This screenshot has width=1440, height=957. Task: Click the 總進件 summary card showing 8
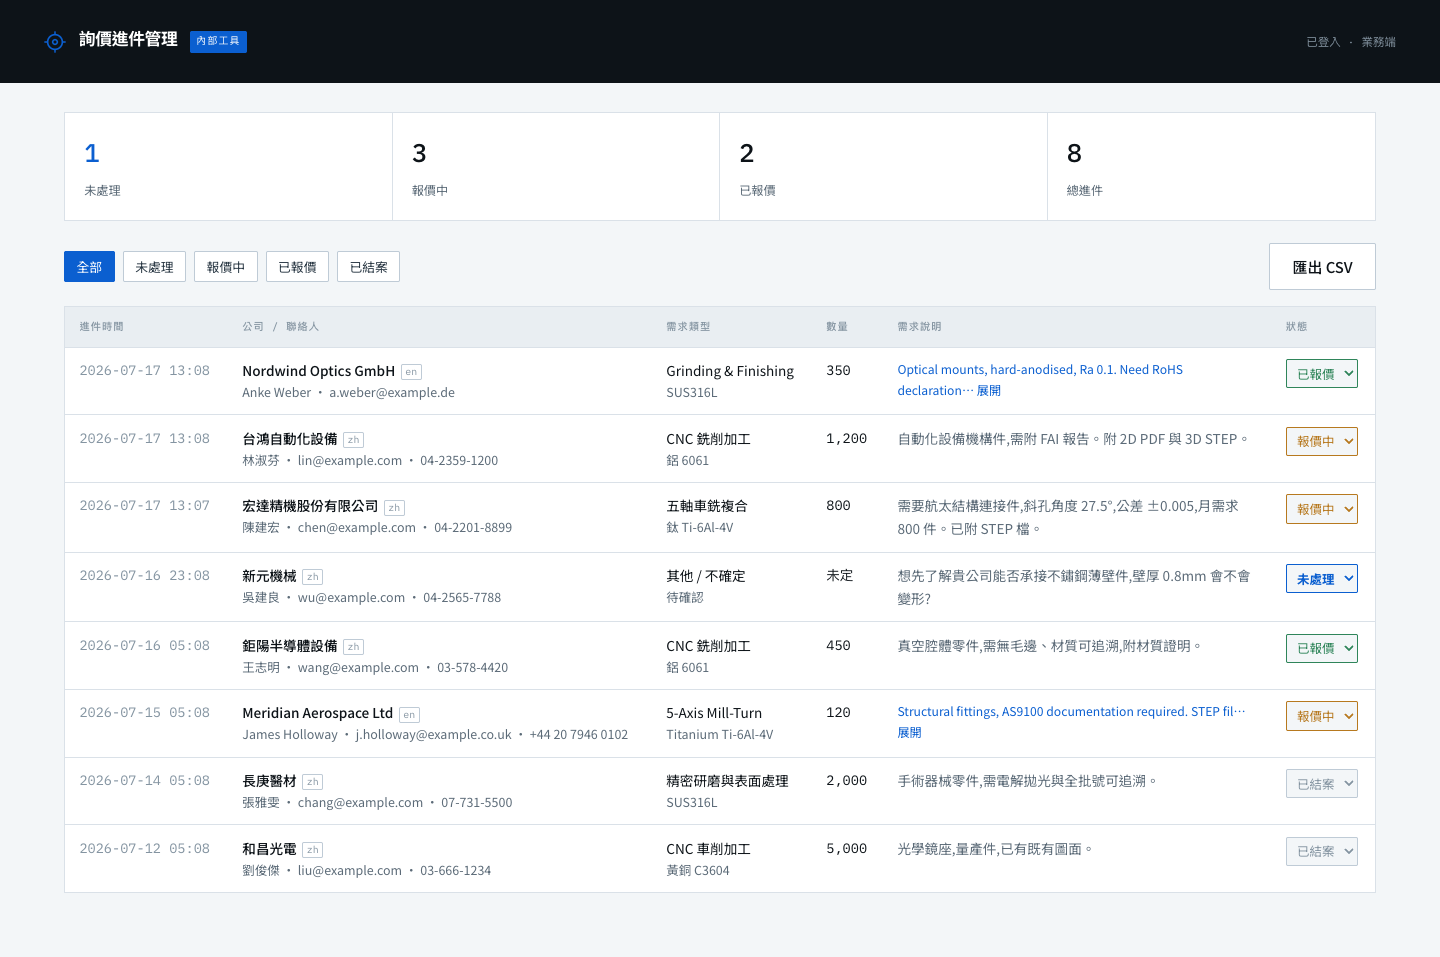click(1211, 167)
